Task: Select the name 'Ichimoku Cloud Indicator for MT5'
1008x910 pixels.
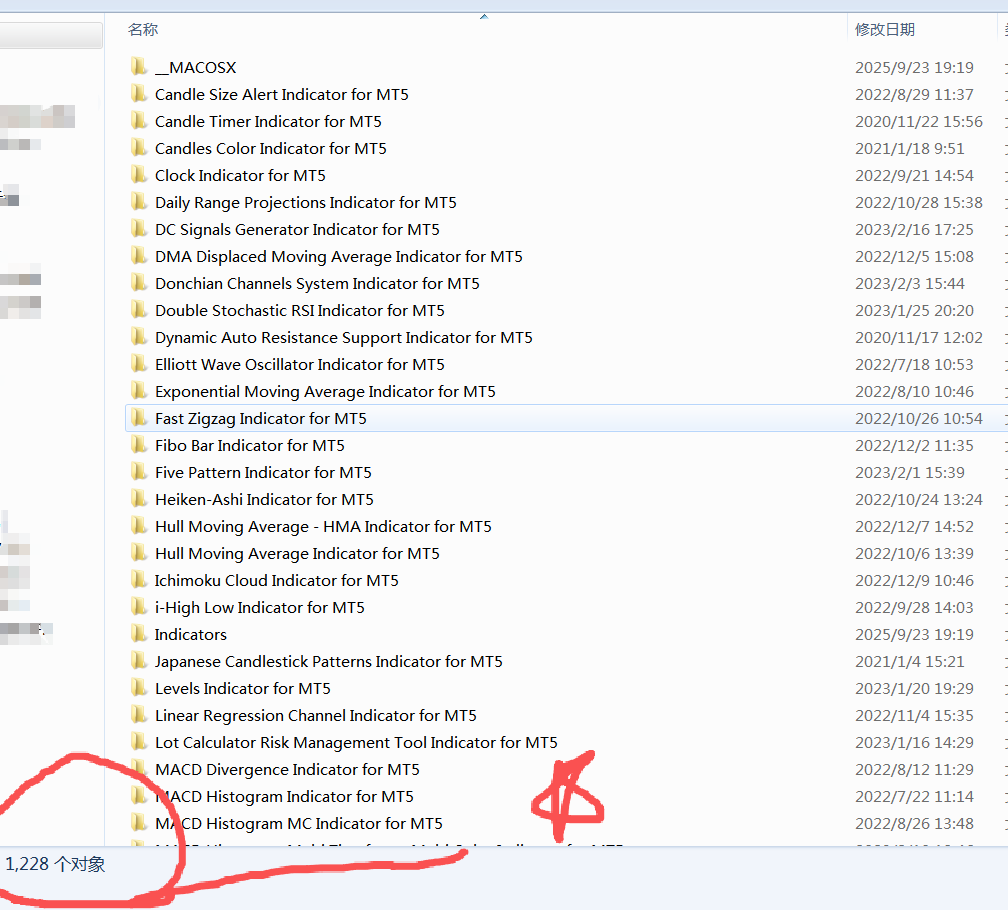Action: (276, 580)
